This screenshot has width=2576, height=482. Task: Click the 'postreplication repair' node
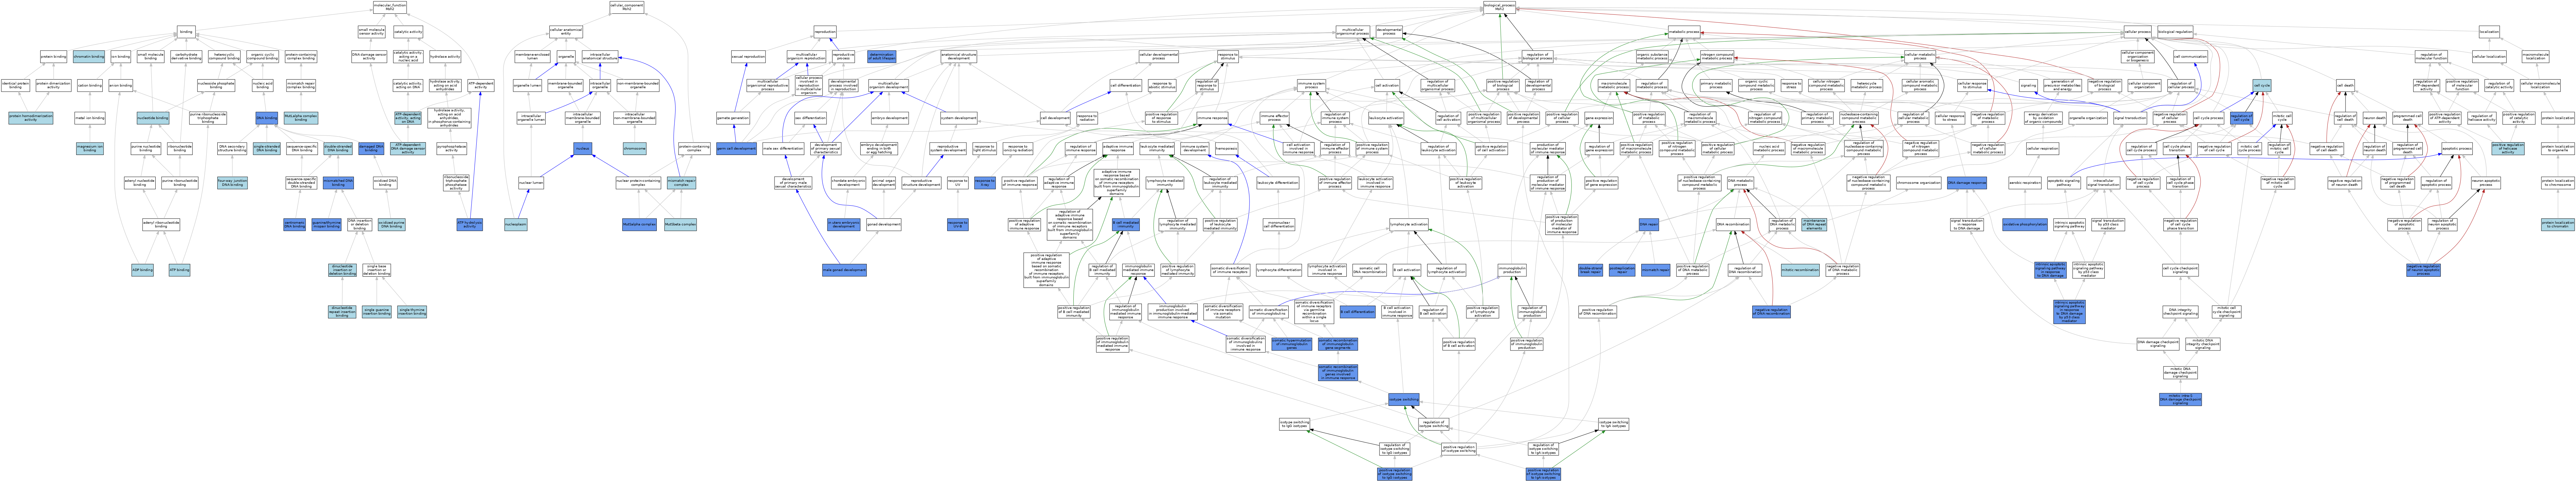(x=1622, y=270)
